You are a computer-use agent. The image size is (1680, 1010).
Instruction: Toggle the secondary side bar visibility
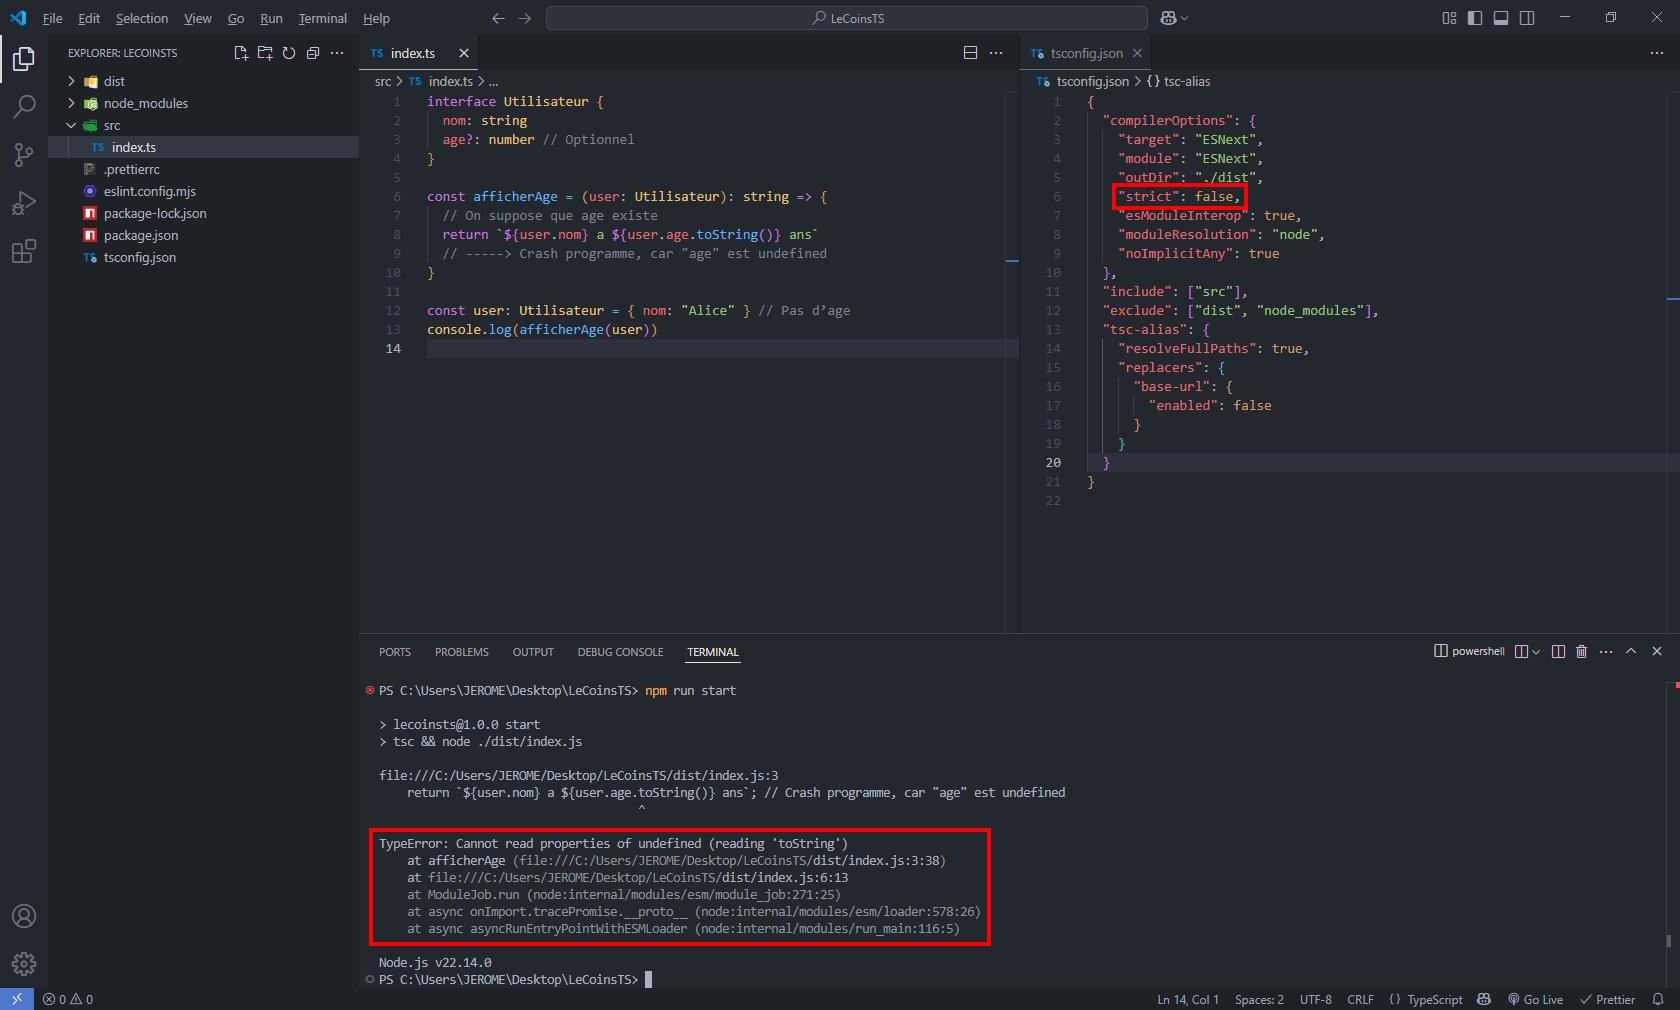click(x=1527, y=18)
